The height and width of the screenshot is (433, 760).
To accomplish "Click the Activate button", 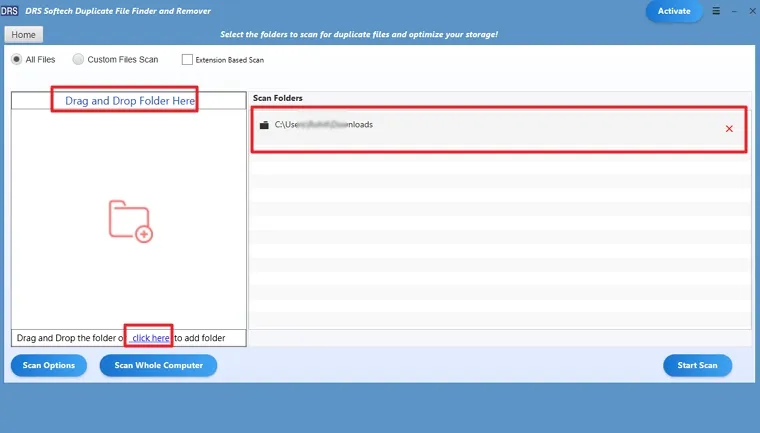I will pyautogui.click(x=674, y=11).
